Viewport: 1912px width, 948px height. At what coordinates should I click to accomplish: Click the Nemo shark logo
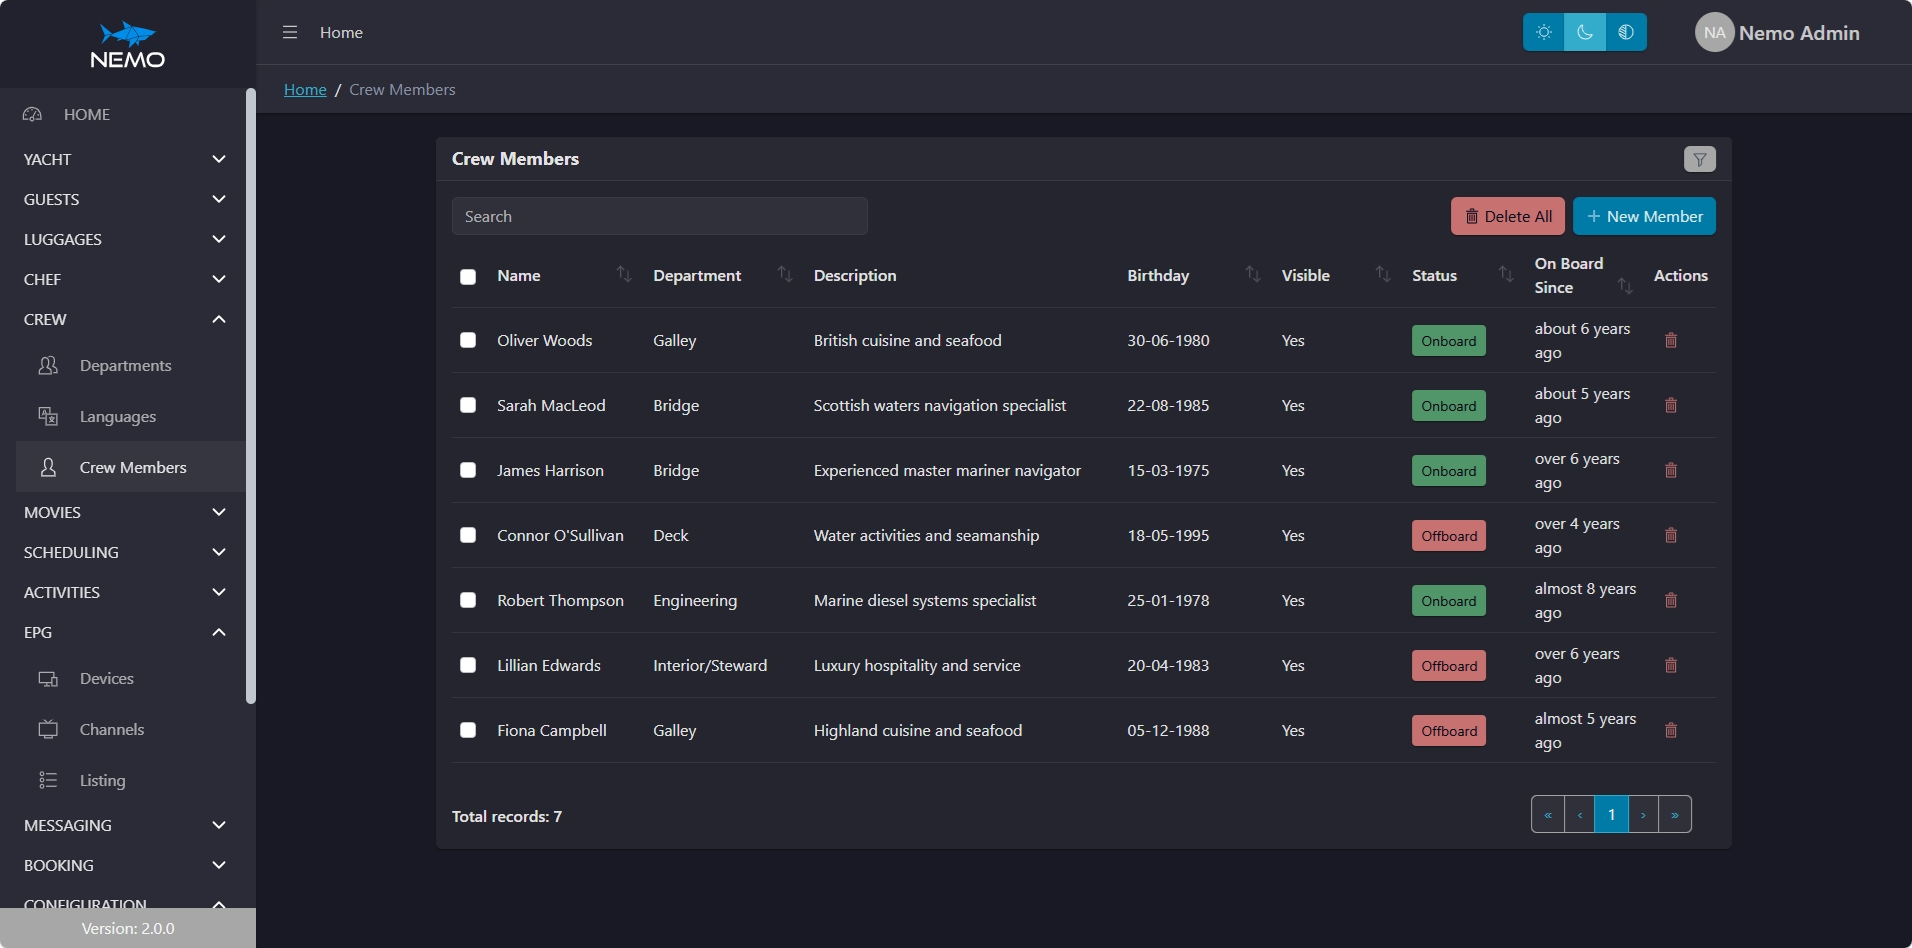(x=128, y=45)
